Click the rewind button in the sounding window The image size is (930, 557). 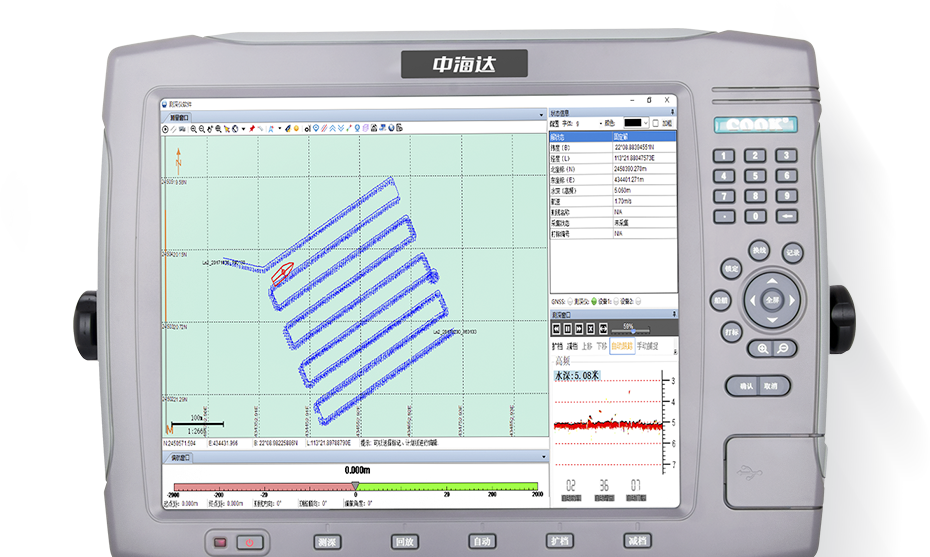[556, 329]
